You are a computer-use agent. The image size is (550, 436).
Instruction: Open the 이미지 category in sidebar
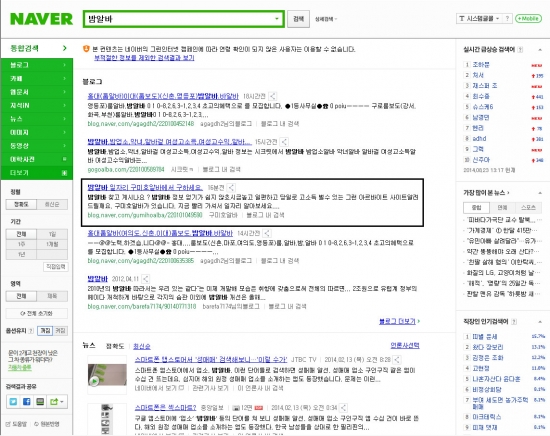37,133
